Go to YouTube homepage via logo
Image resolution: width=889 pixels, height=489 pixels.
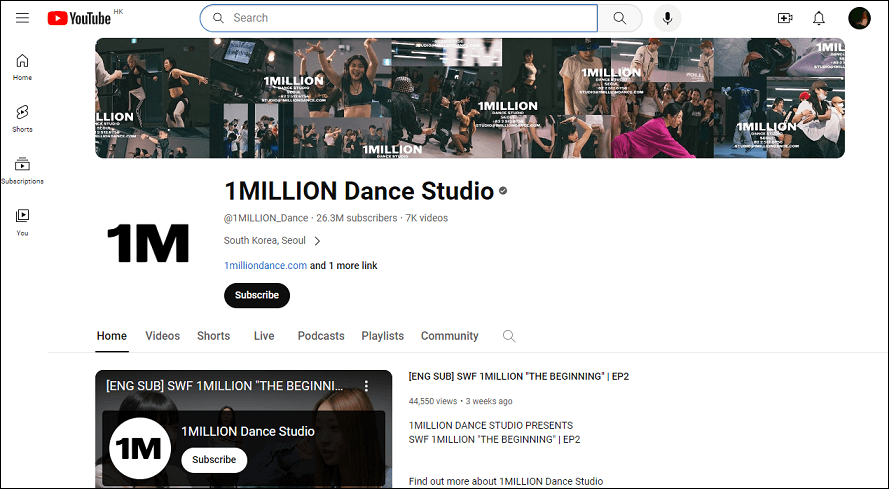coord(79,18)
